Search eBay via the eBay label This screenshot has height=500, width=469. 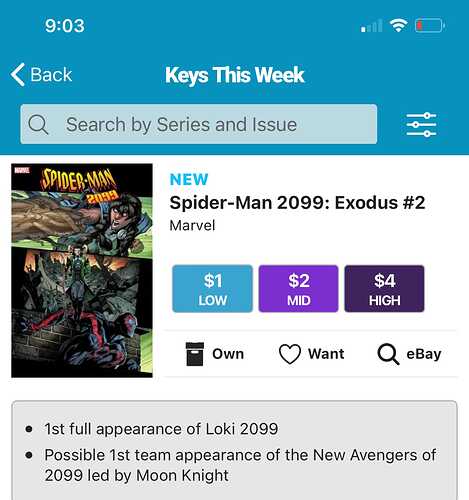pyautogui.click(x=424, y=354)
